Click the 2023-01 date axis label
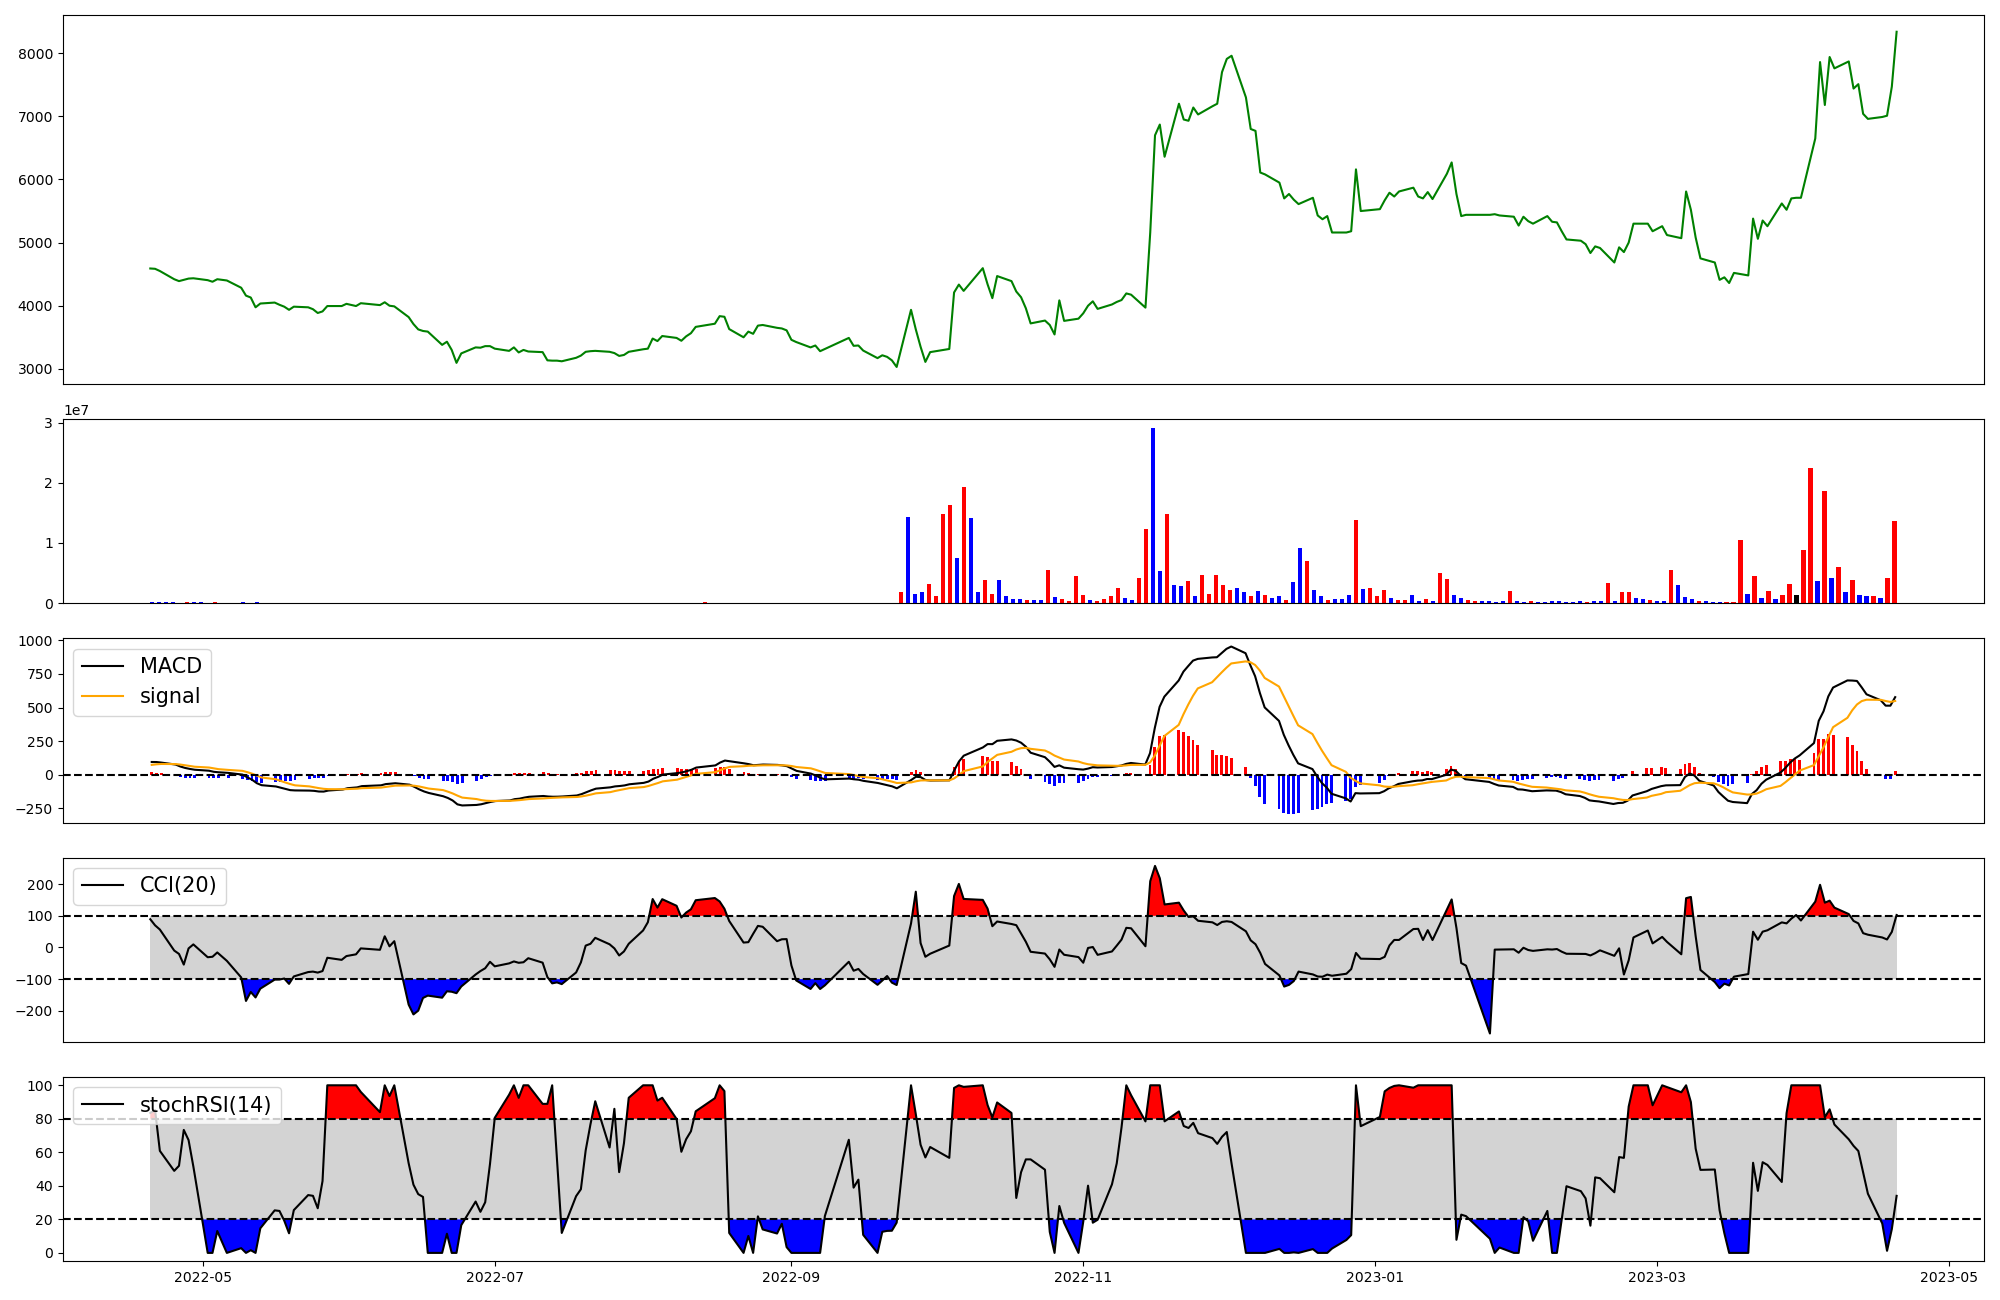 point(1375,1277)
